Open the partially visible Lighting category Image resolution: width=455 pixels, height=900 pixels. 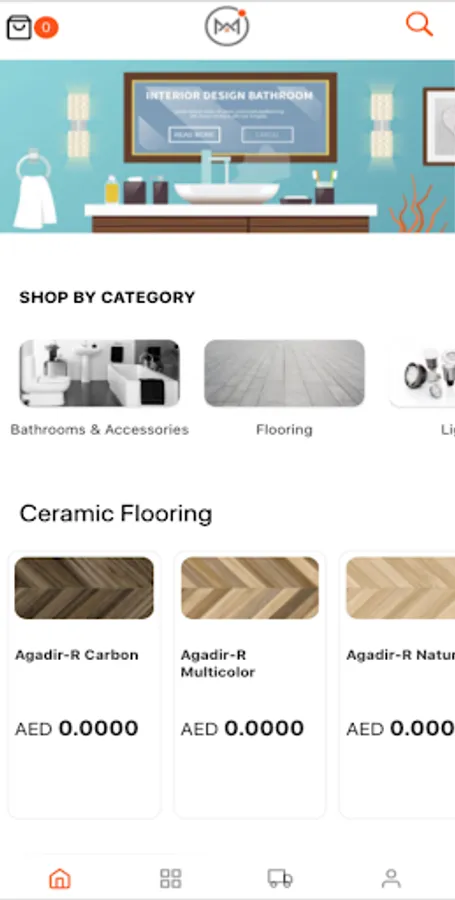422,373
